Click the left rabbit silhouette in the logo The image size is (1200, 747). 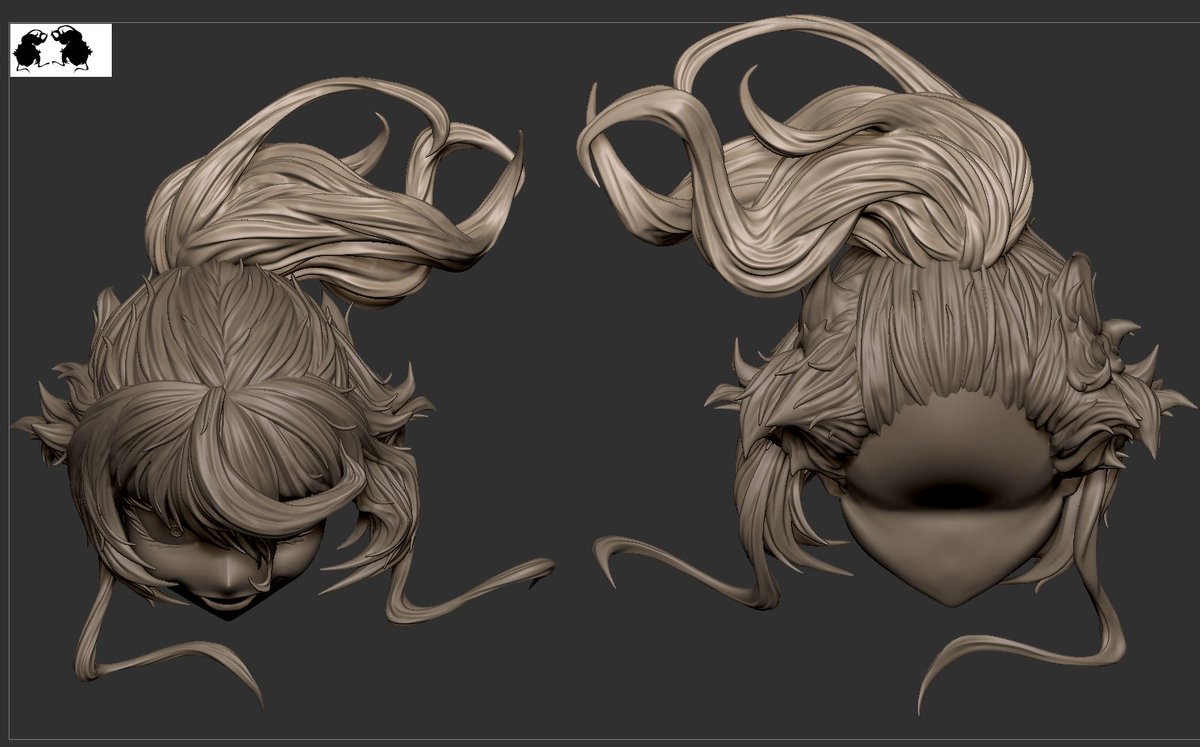(30, 45)
